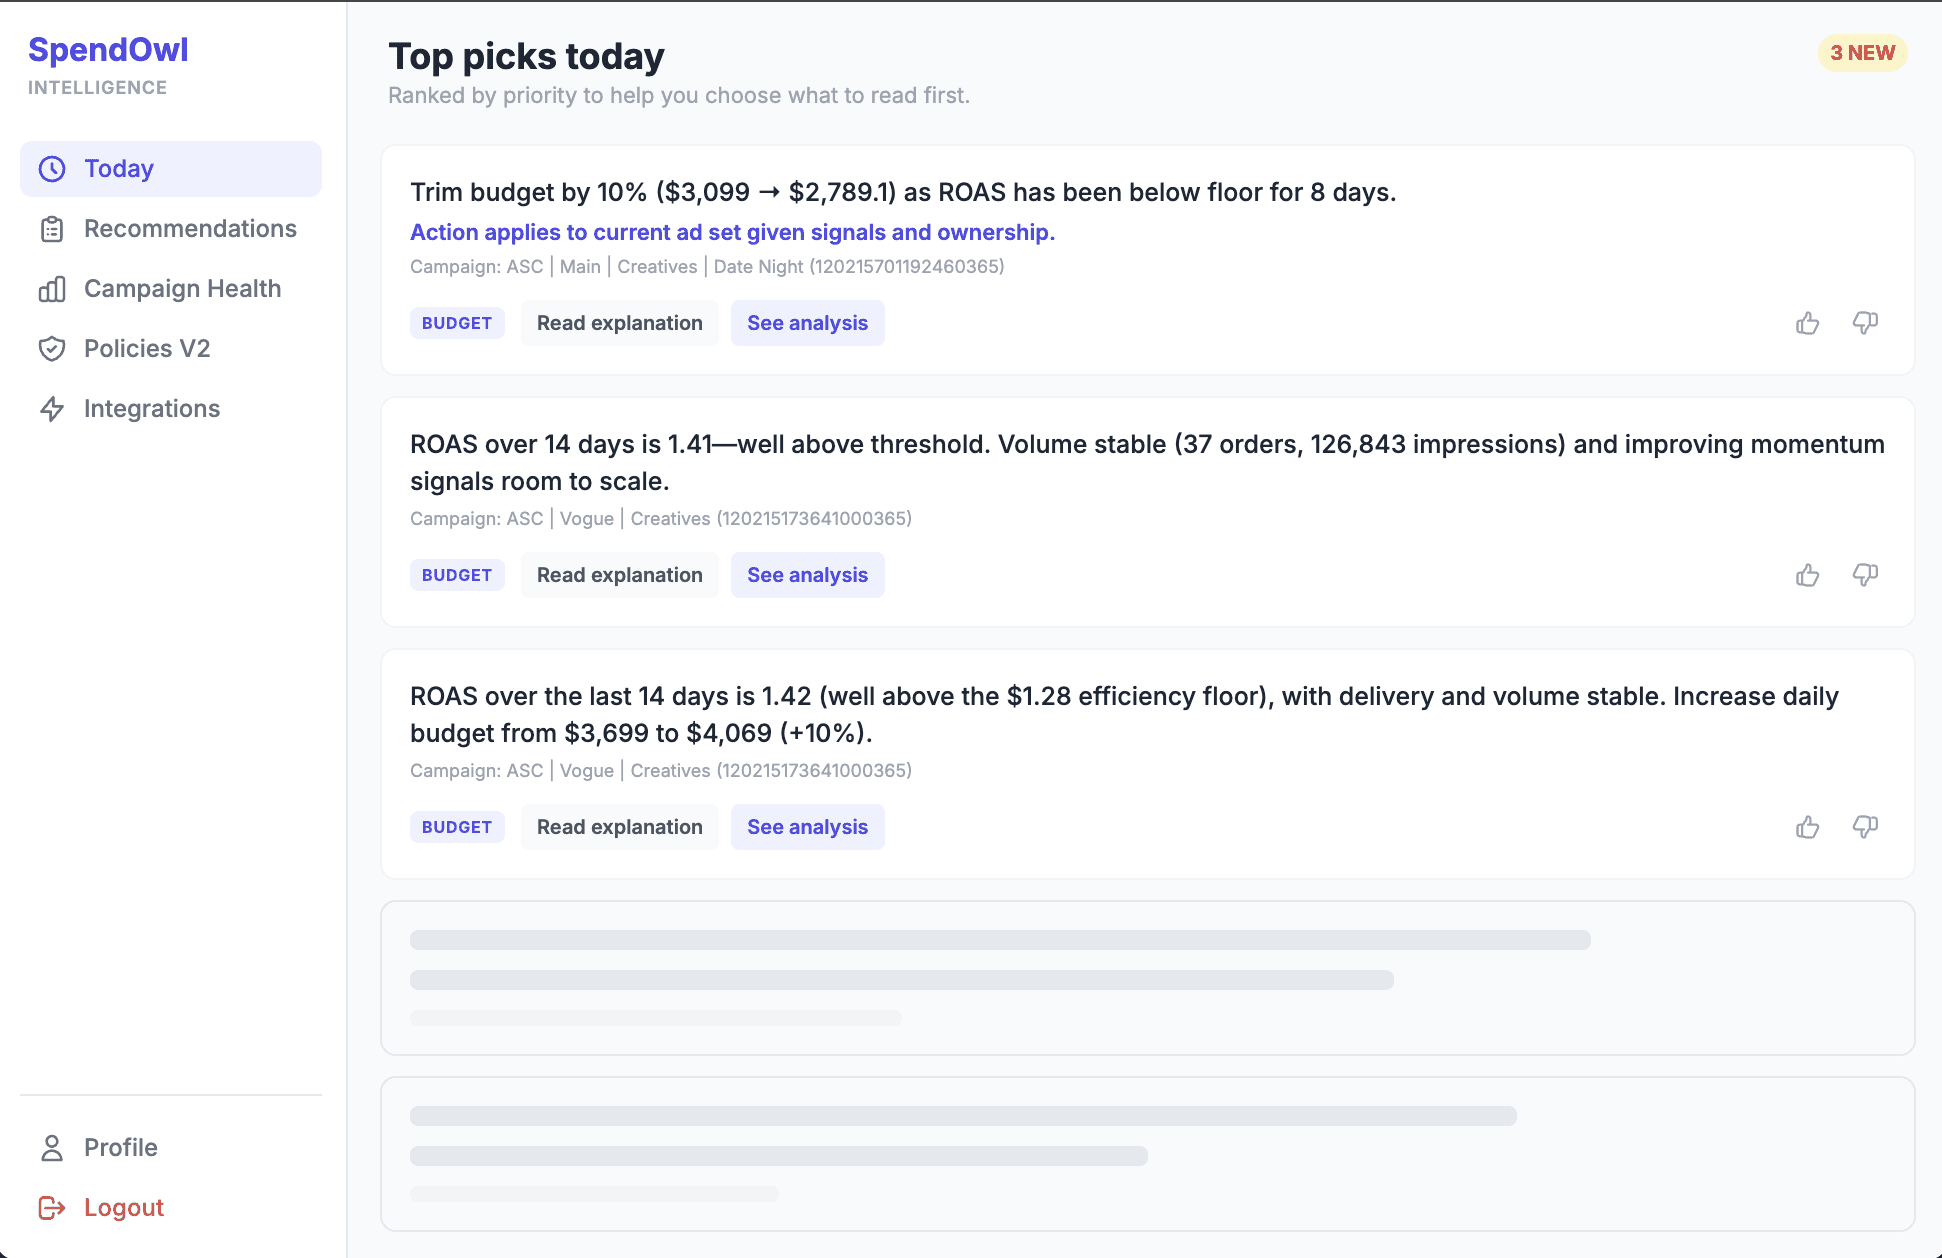Screen dimensions: 1942x1258
Task: Click the Campaign Health chart icon
Action: [53, 289]
